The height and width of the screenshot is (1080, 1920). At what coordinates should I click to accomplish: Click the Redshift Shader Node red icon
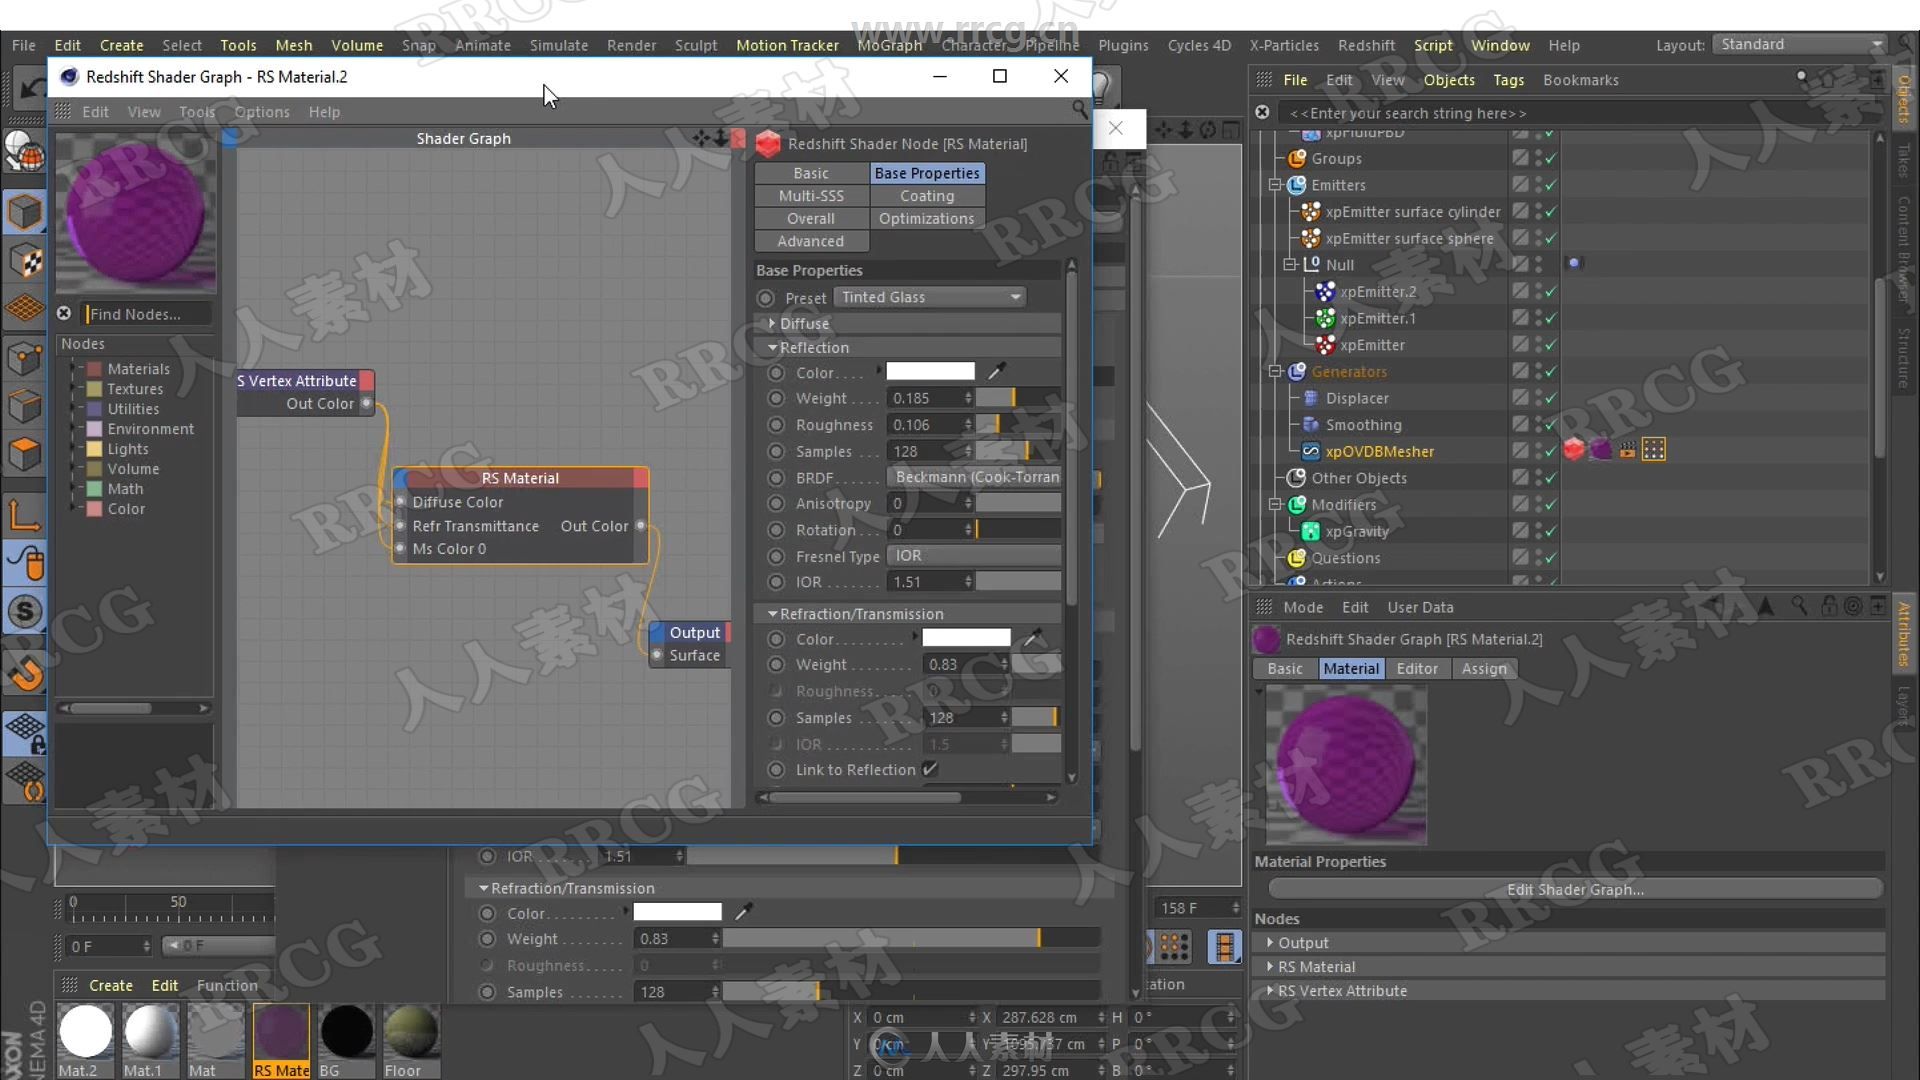pyautogui.click(x=768, y=144)
